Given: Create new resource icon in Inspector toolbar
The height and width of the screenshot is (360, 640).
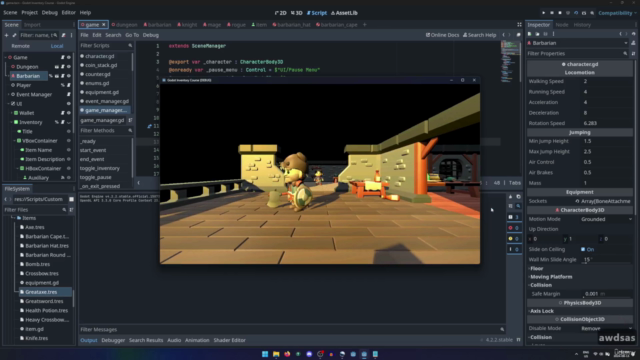Looking at the screenshot, I should (530, 34).
